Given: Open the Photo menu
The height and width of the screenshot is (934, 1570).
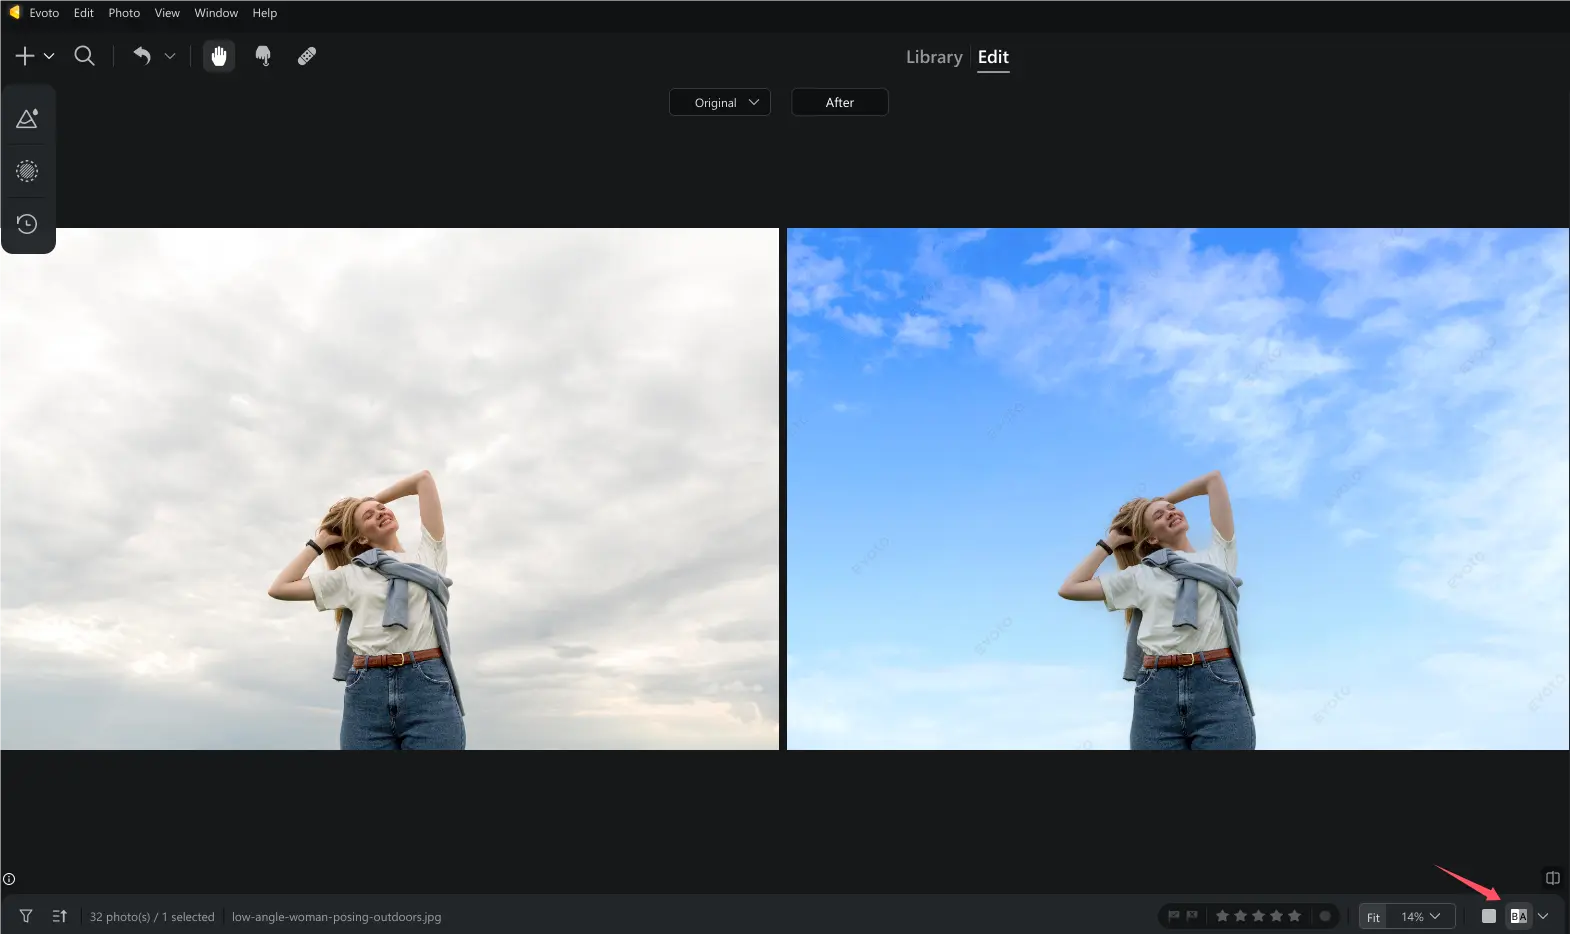Looking at the screenshot, I should [124, 13].
